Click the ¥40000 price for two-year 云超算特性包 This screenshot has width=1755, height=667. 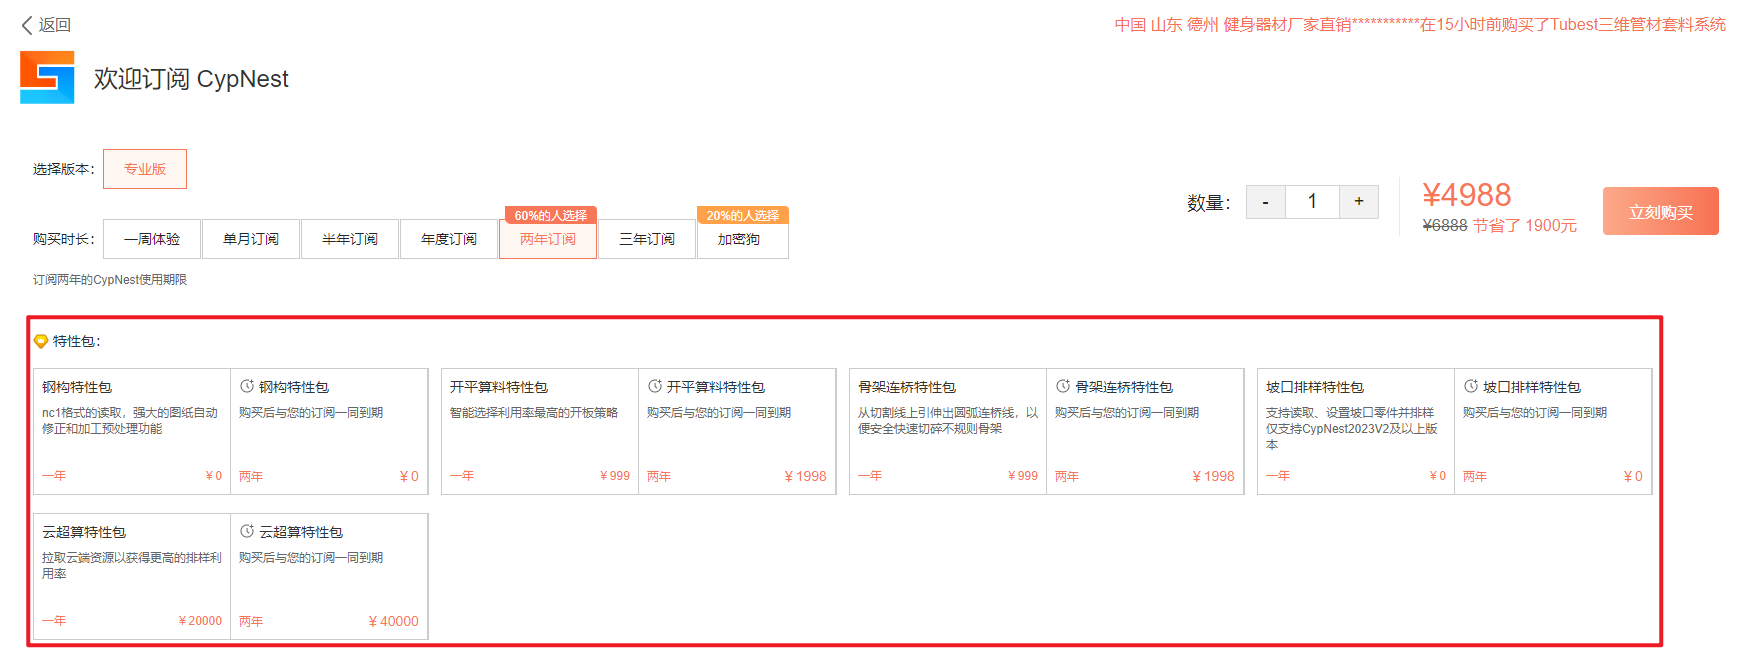tap(394, 621)
